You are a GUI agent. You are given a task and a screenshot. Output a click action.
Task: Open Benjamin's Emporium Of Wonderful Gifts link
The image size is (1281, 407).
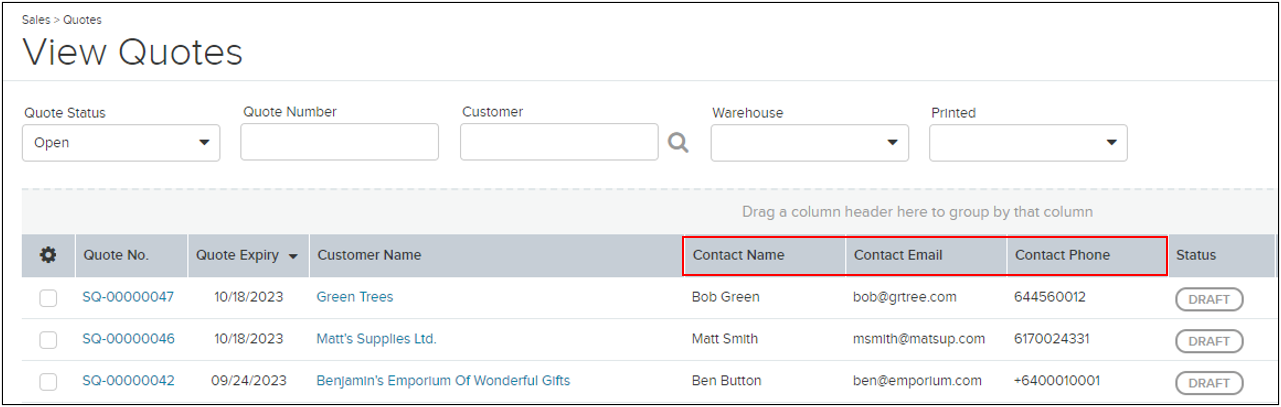443,381
